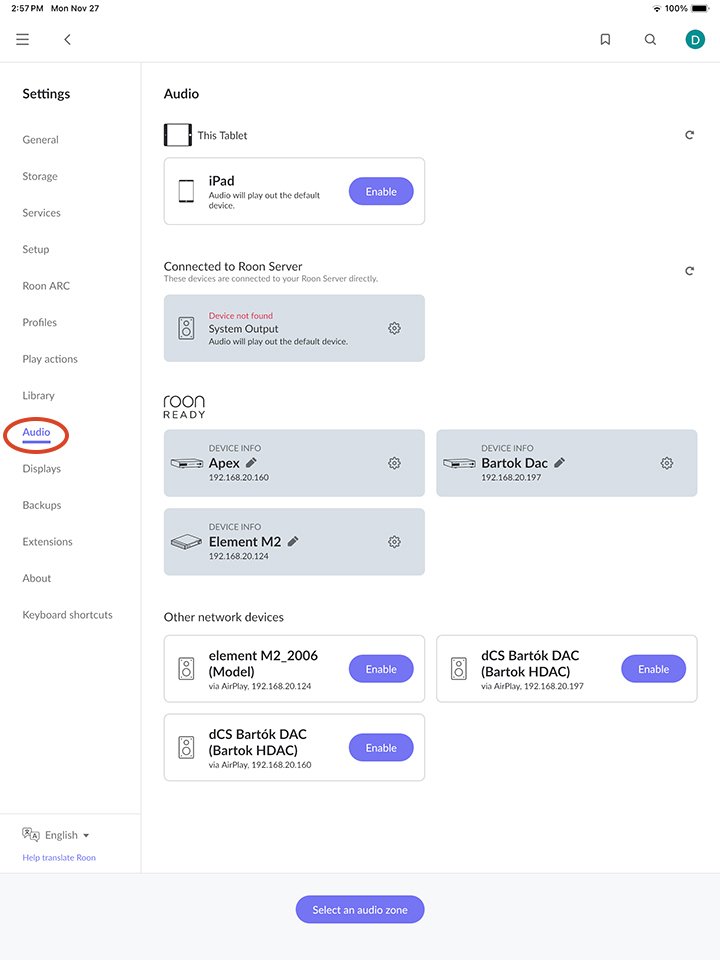Open the bookmarks icon
The height and width of the screenshot is (960, 720).
605,39
